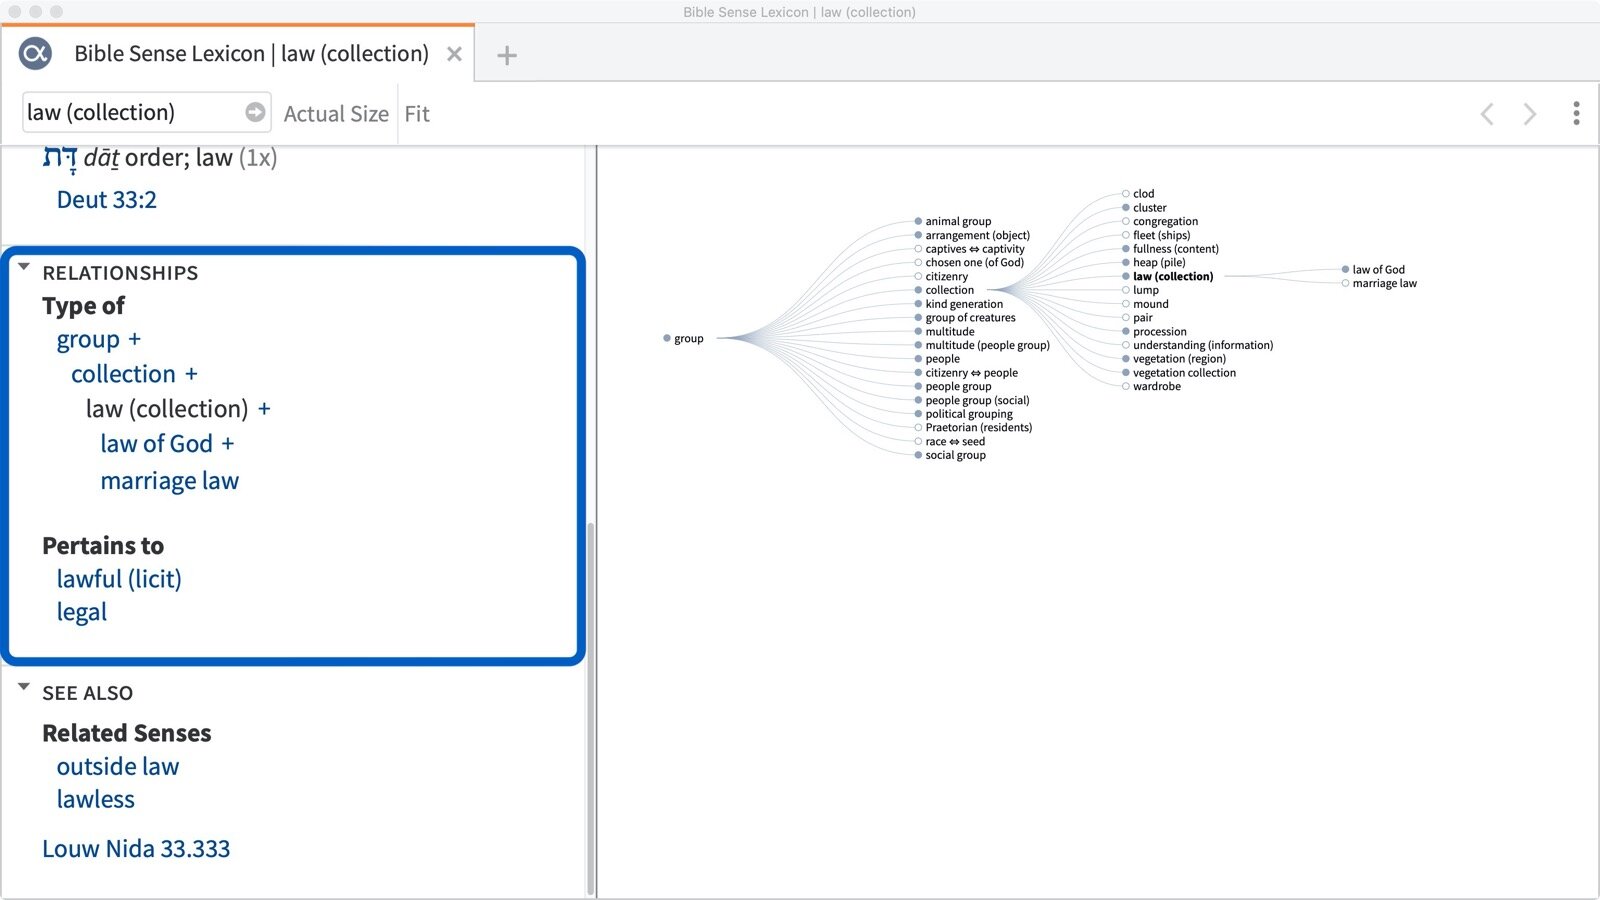
Task: Open Louw Nida 33.333 link
Action: 136,848
